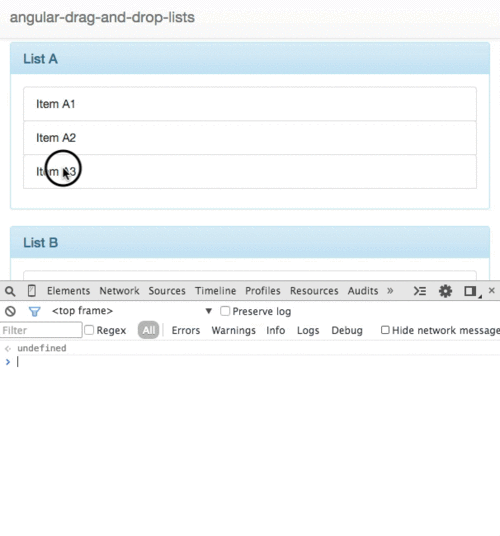Toggle device mode phone icon
This screenshot has height=536, width=500.
pyautogui.click(x=31, y=291)
